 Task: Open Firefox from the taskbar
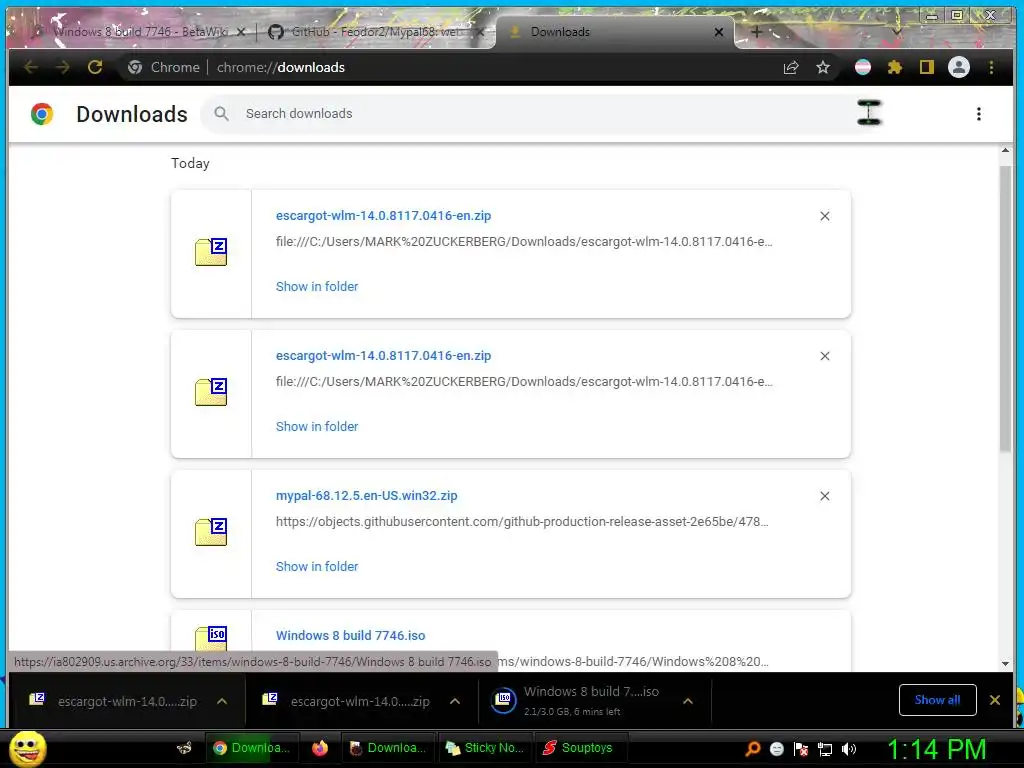[x=319, y=748]
